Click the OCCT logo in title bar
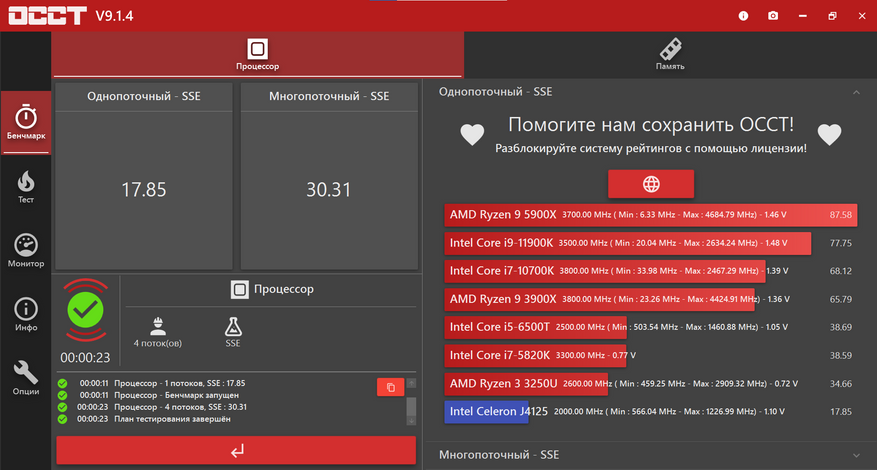Viewport: 877px width, 470px height. click(x=48, y=16)
